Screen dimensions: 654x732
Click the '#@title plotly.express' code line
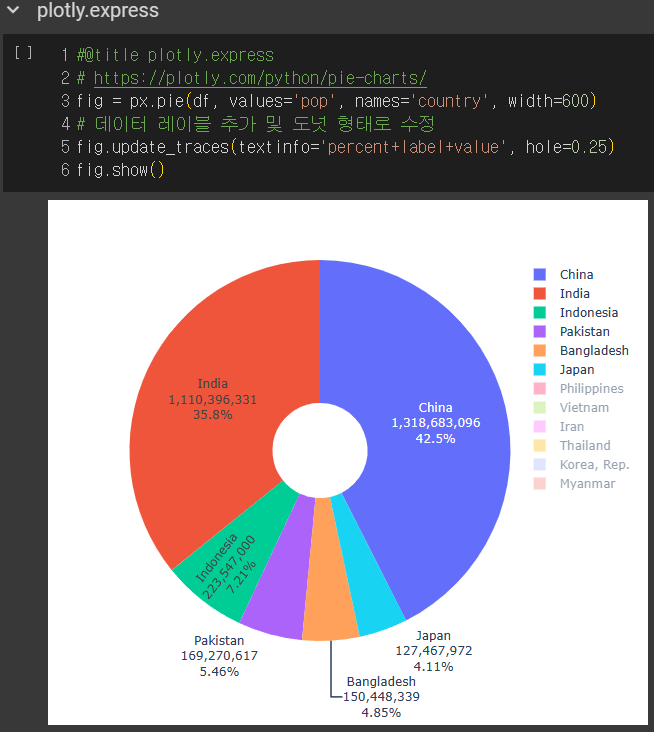175,55
